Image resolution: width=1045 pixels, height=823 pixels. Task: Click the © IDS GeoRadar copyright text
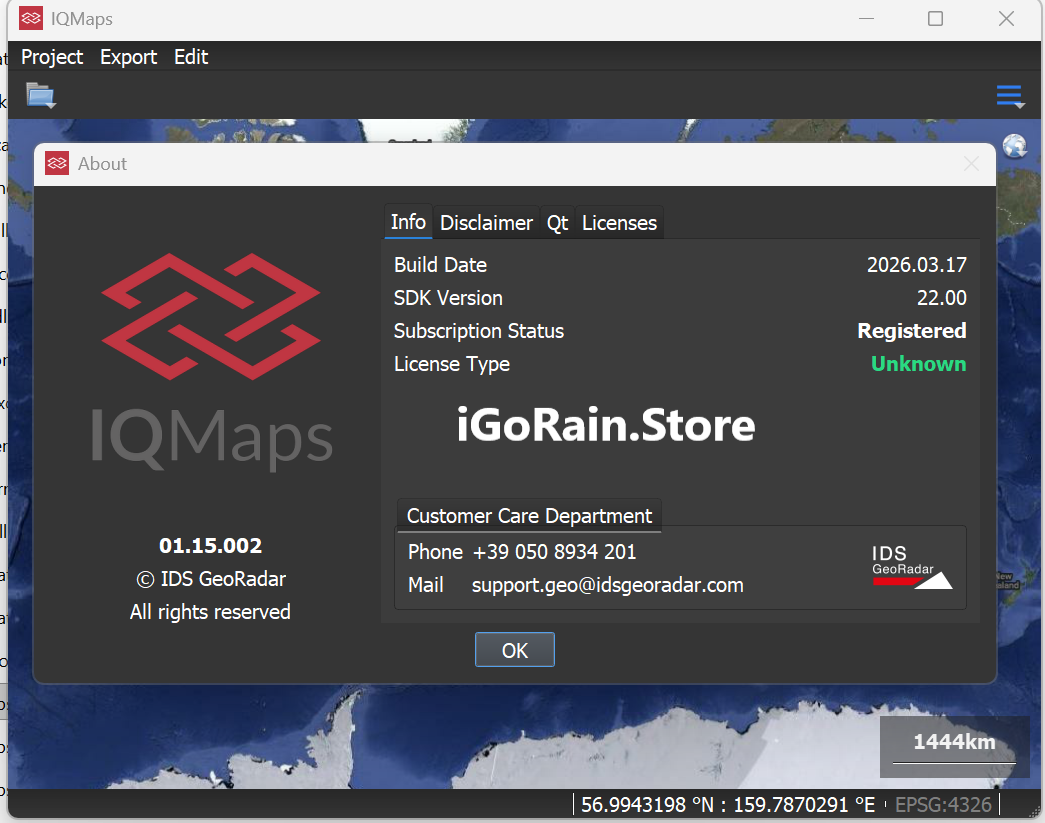coord(211,579)
